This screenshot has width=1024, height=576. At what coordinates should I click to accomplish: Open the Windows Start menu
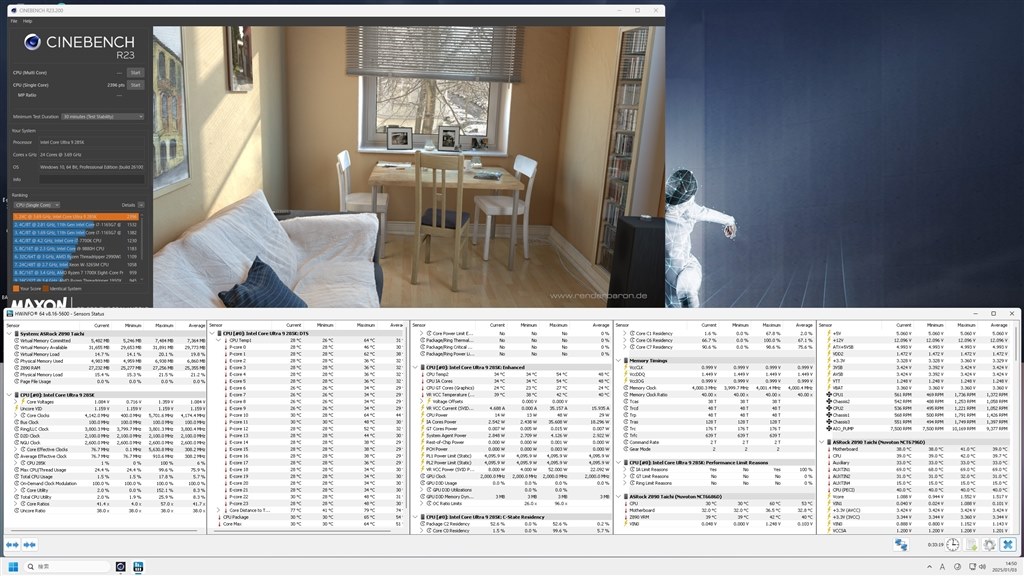[12, 566]
